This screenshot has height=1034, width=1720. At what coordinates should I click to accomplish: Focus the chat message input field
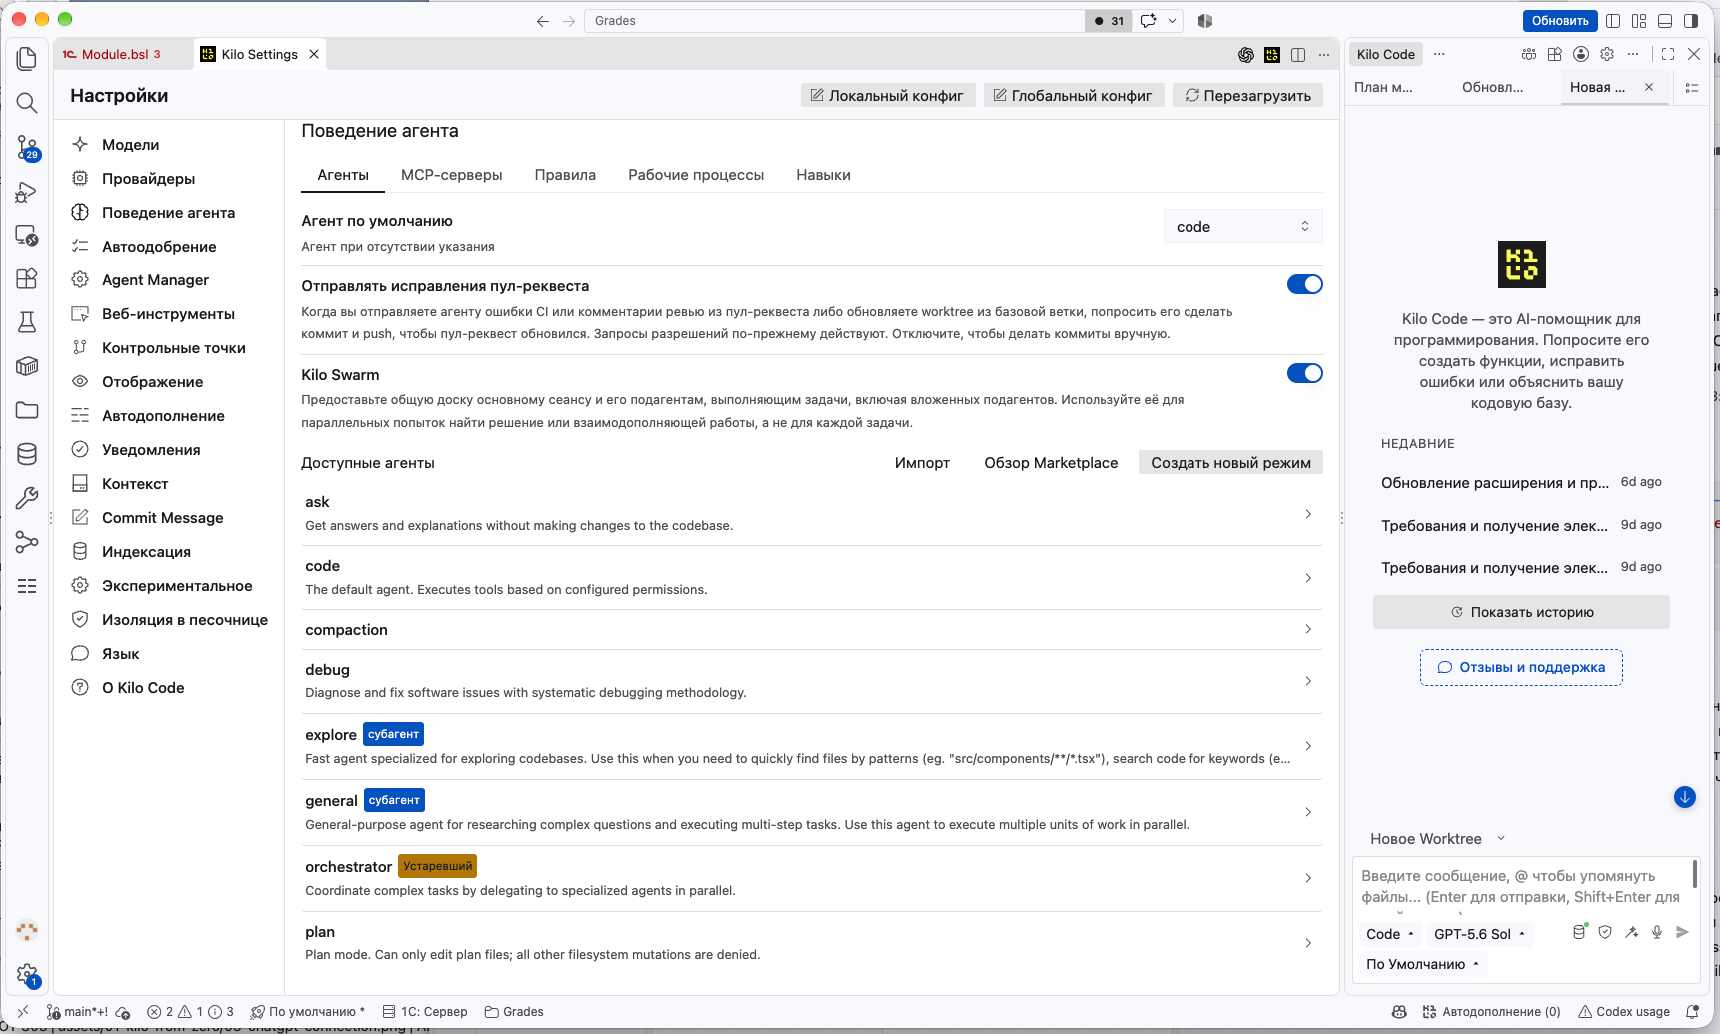point(1520,886)
